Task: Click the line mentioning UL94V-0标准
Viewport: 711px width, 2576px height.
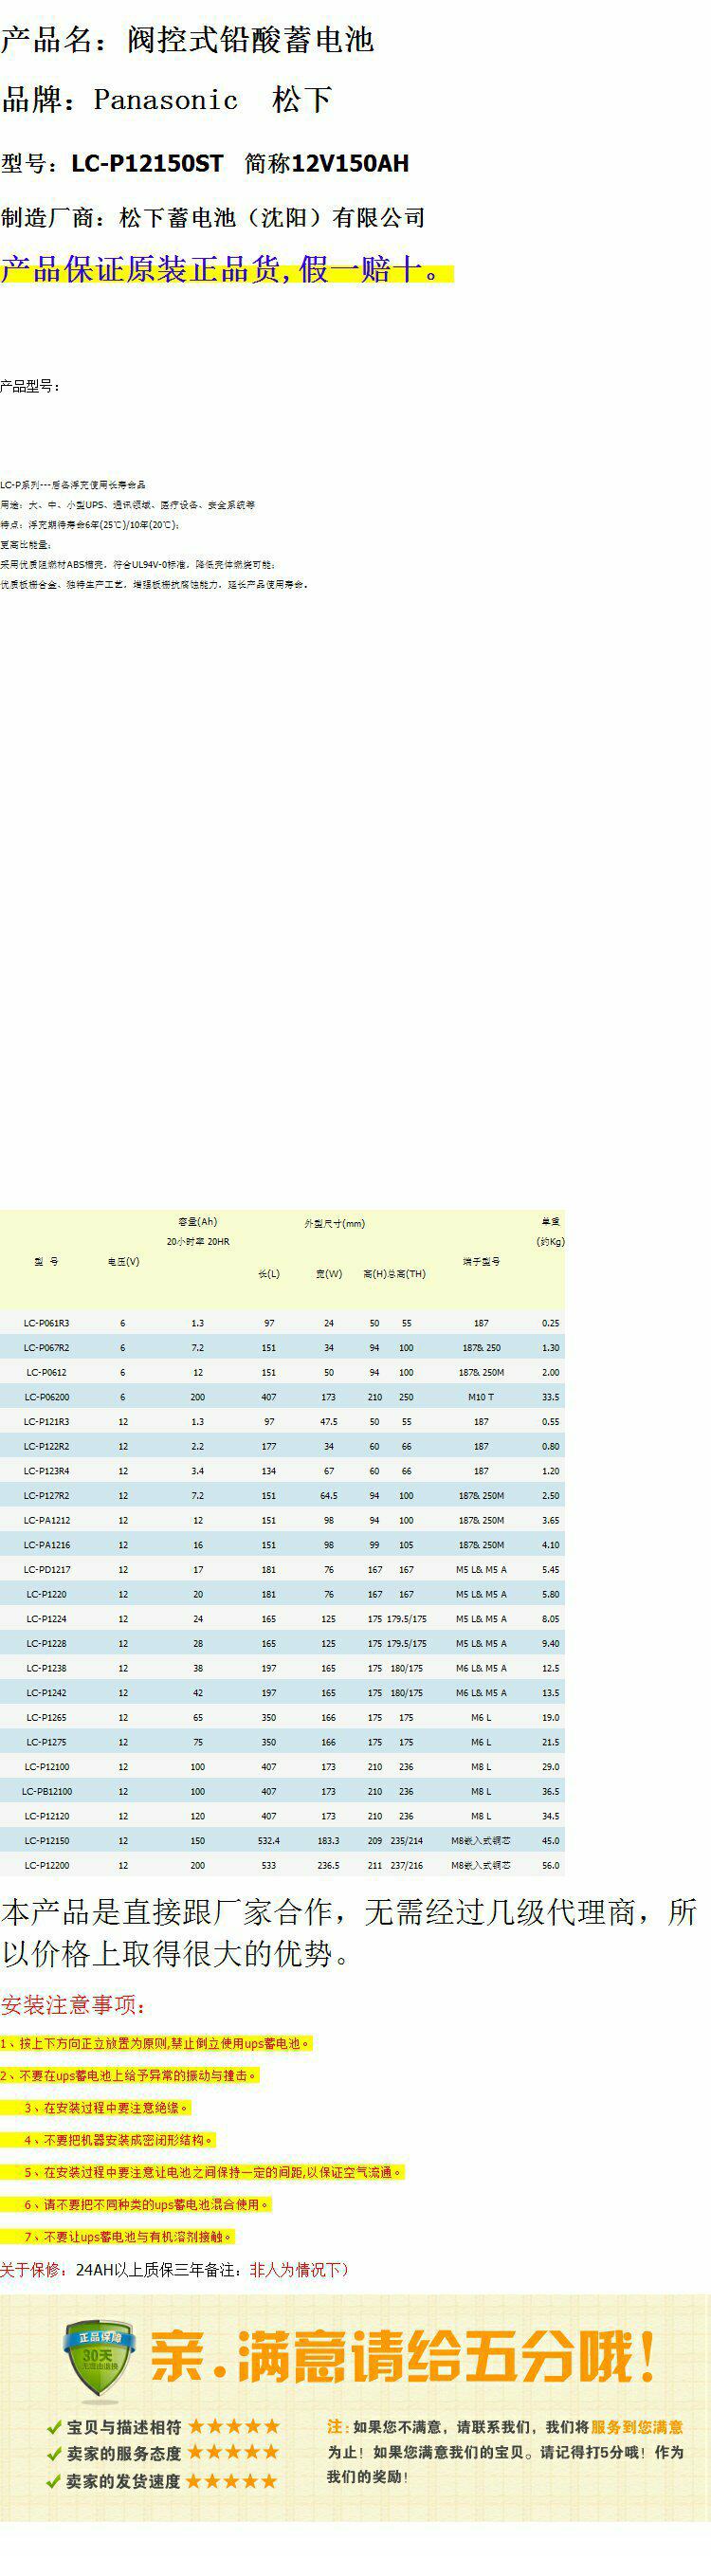Action: tap(137, 564)
